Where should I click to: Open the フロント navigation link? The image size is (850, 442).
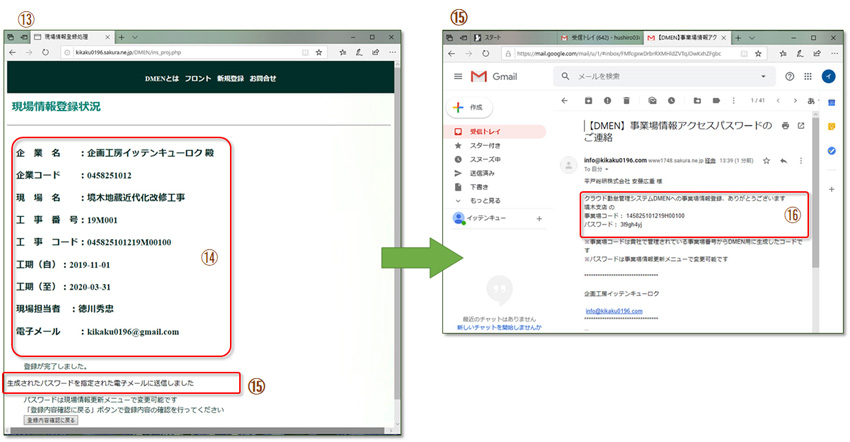point(198,78)
